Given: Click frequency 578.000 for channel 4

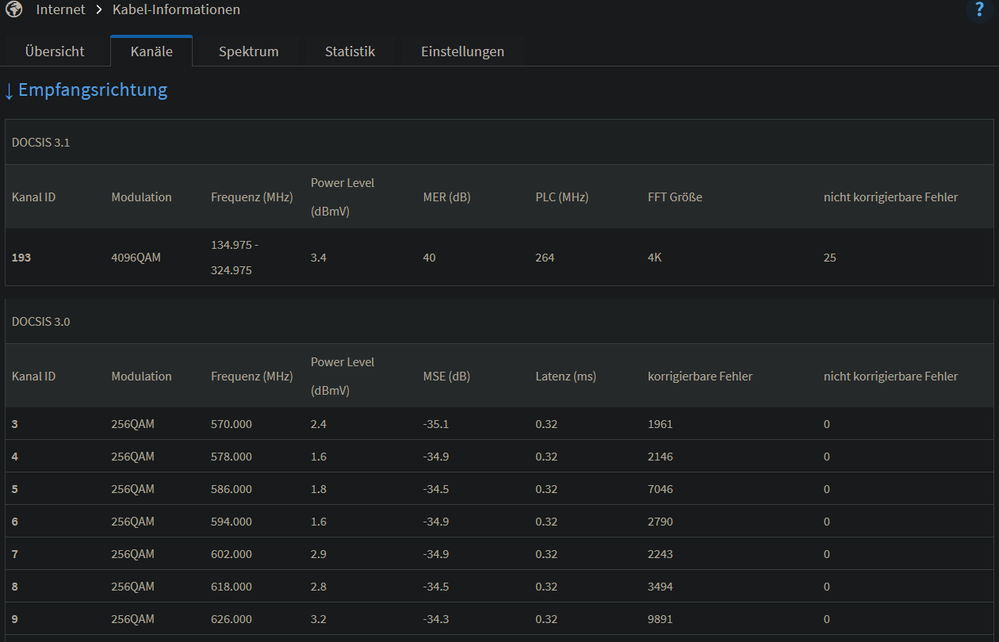Looking at the screenshot, I should (231, 457).
